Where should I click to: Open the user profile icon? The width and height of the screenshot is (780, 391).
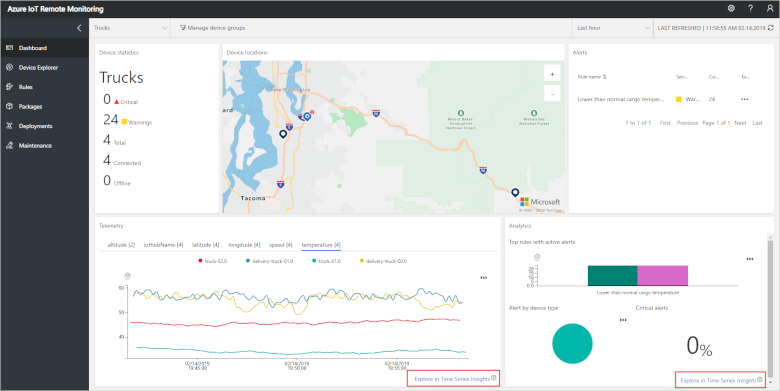[x=770, y=8]
